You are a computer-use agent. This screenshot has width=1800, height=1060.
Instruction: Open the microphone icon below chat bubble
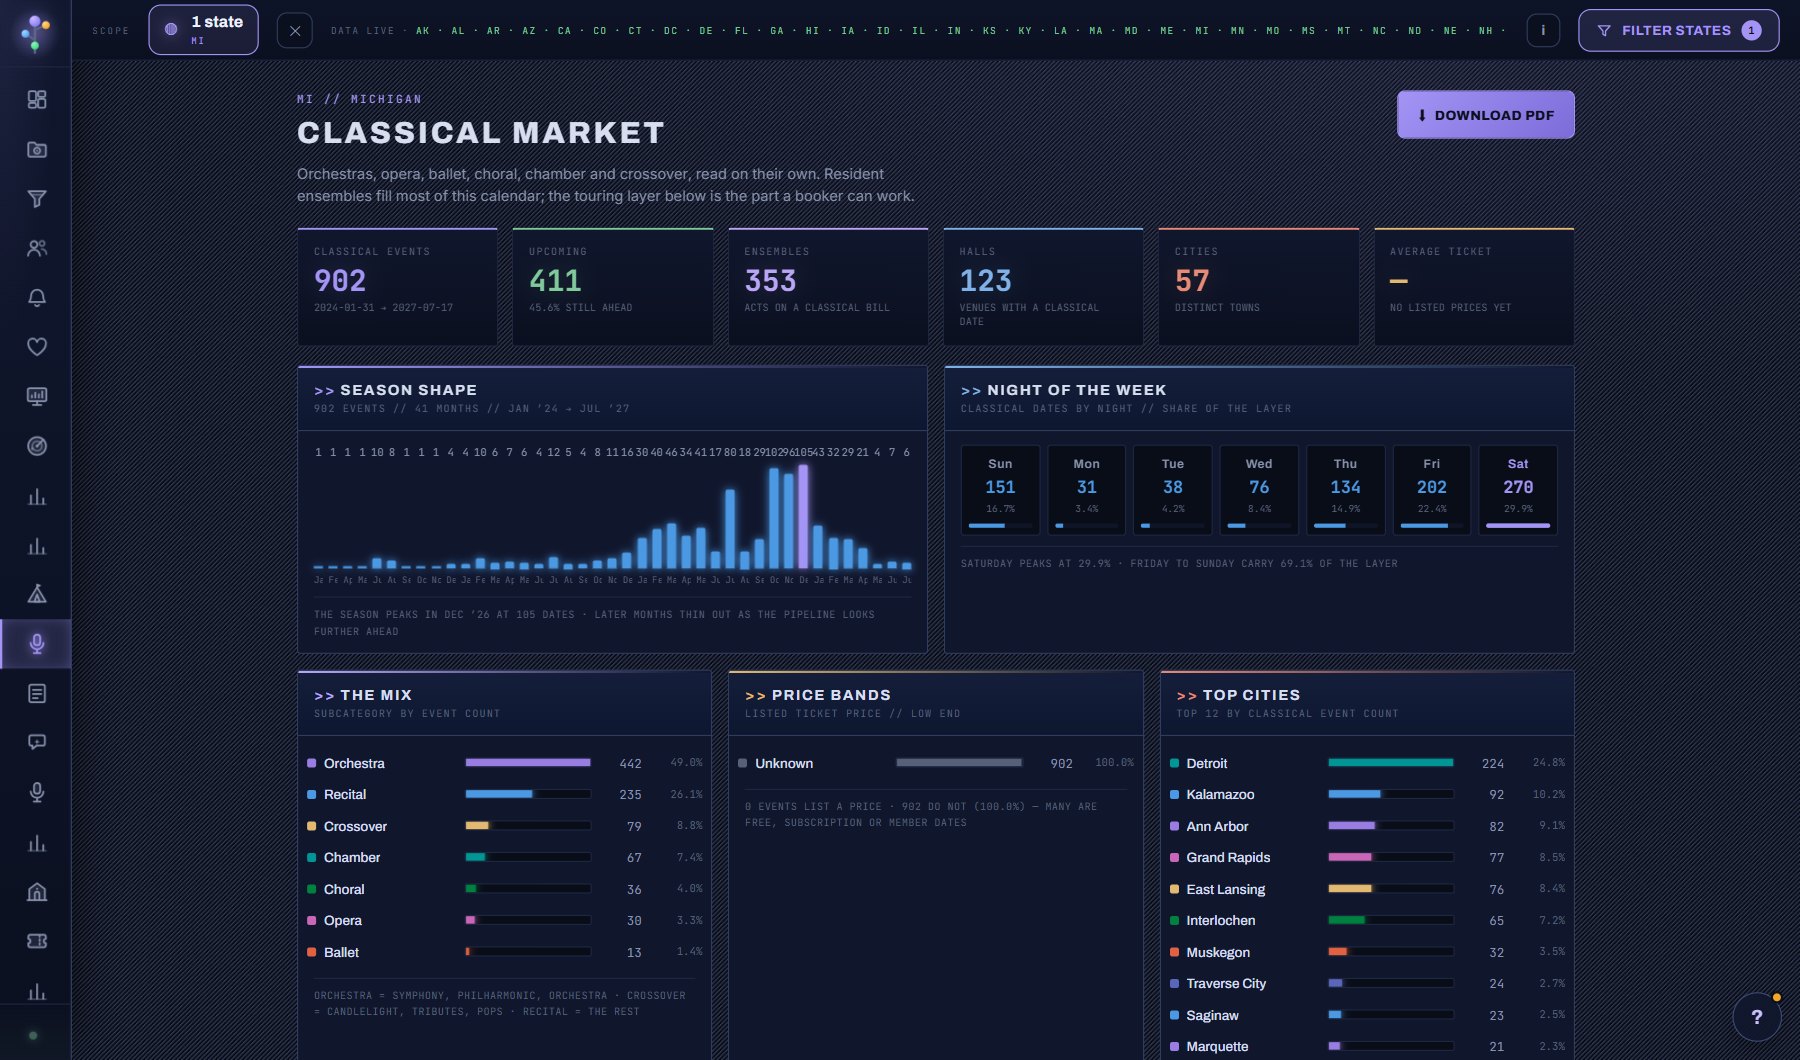pyautogui.click(x=37, y=792)
